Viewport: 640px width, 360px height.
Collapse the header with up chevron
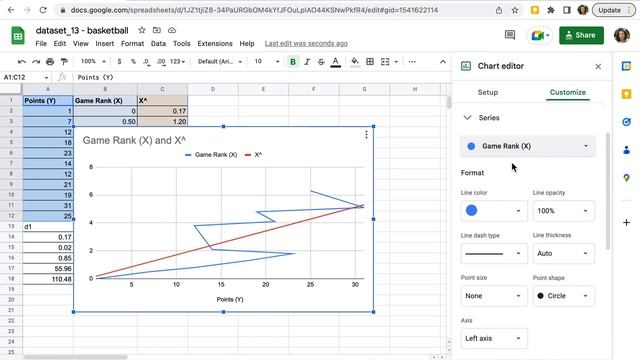click(x=443, y=62)
